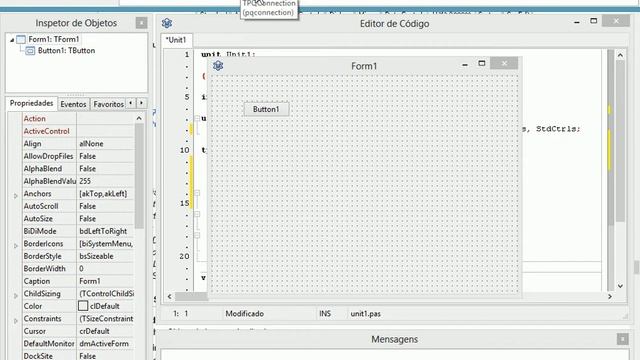640x360 pixels.
Task: Open the *Unit1 editor tab
Action: pyautogui.click(x=176, y=40)
